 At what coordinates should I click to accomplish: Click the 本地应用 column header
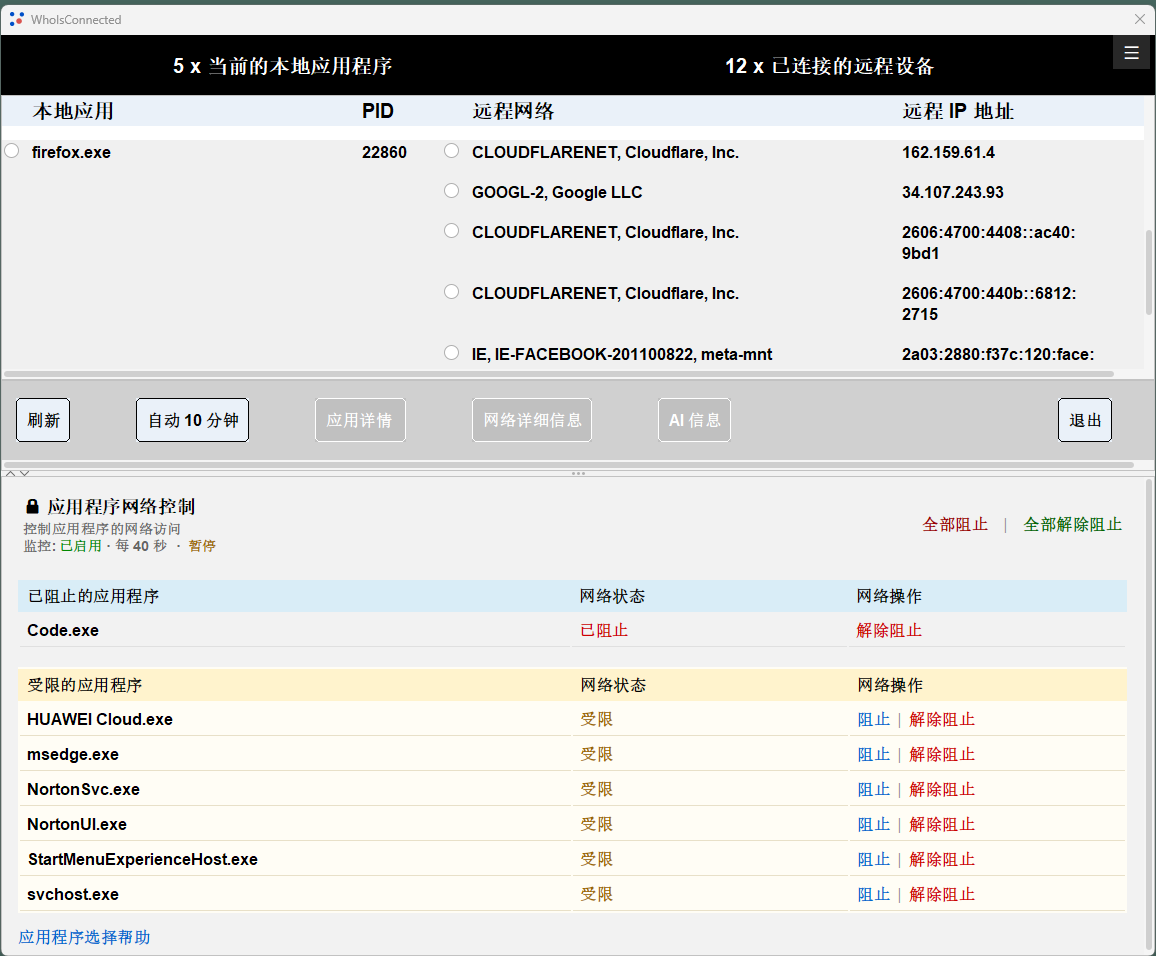pos(73,111)
